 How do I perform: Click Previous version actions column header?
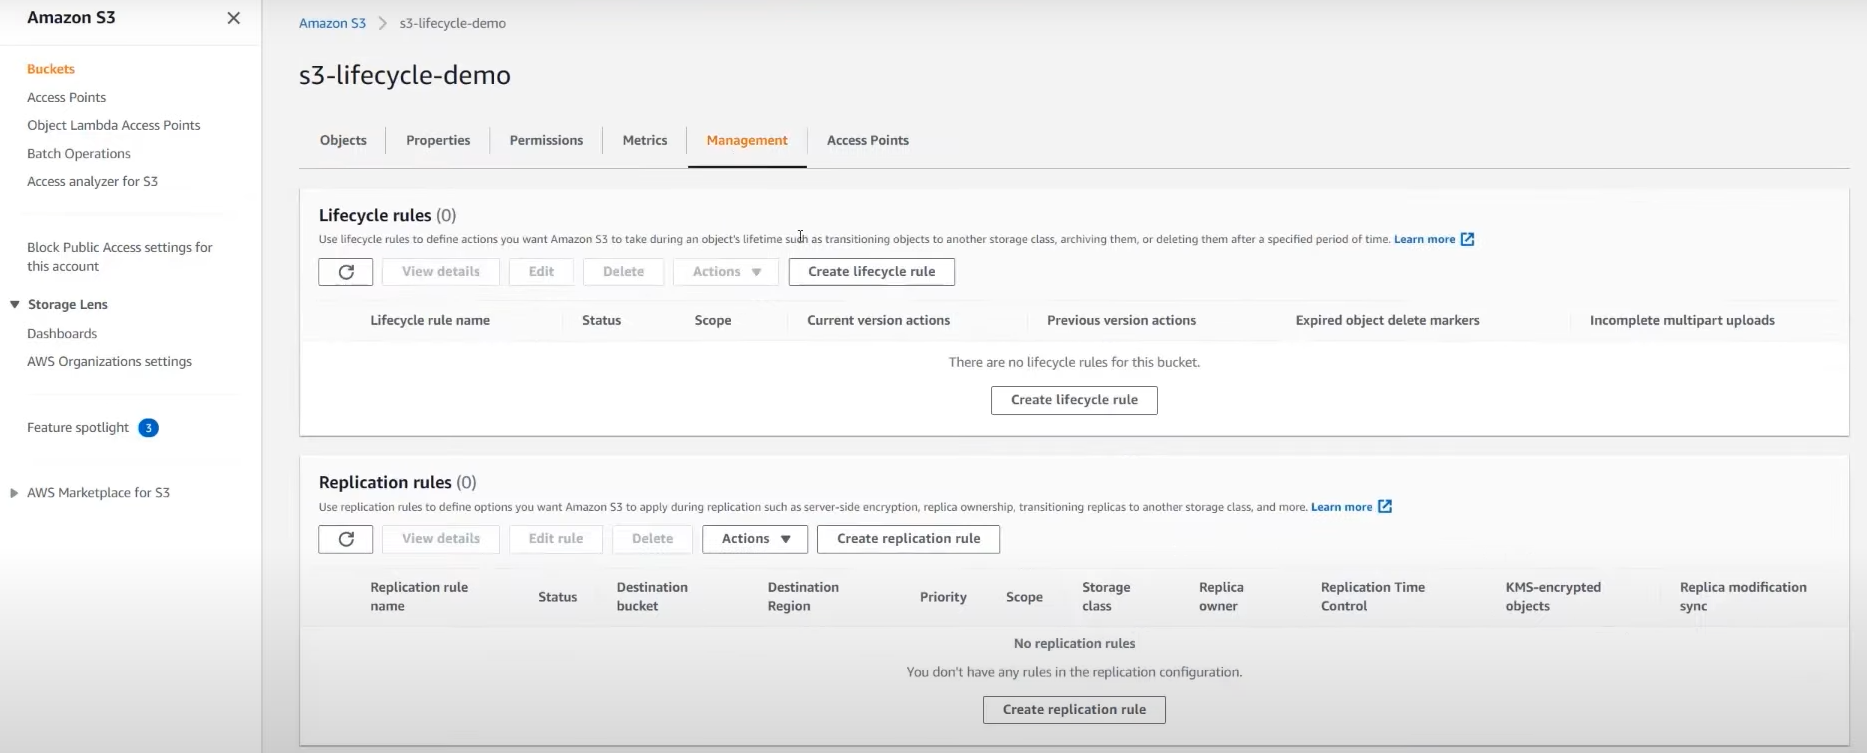tap(1121, 321)
